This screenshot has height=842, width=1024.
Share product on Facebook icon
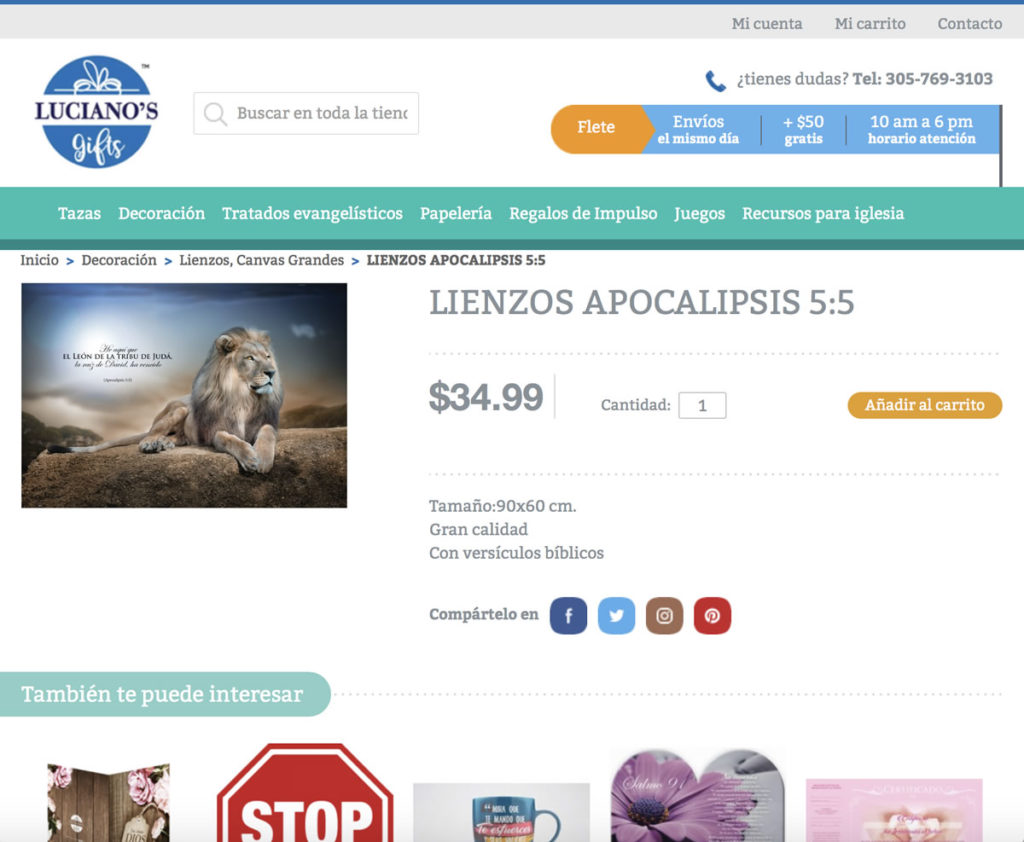pyautogui.click(x=568, y=615)
